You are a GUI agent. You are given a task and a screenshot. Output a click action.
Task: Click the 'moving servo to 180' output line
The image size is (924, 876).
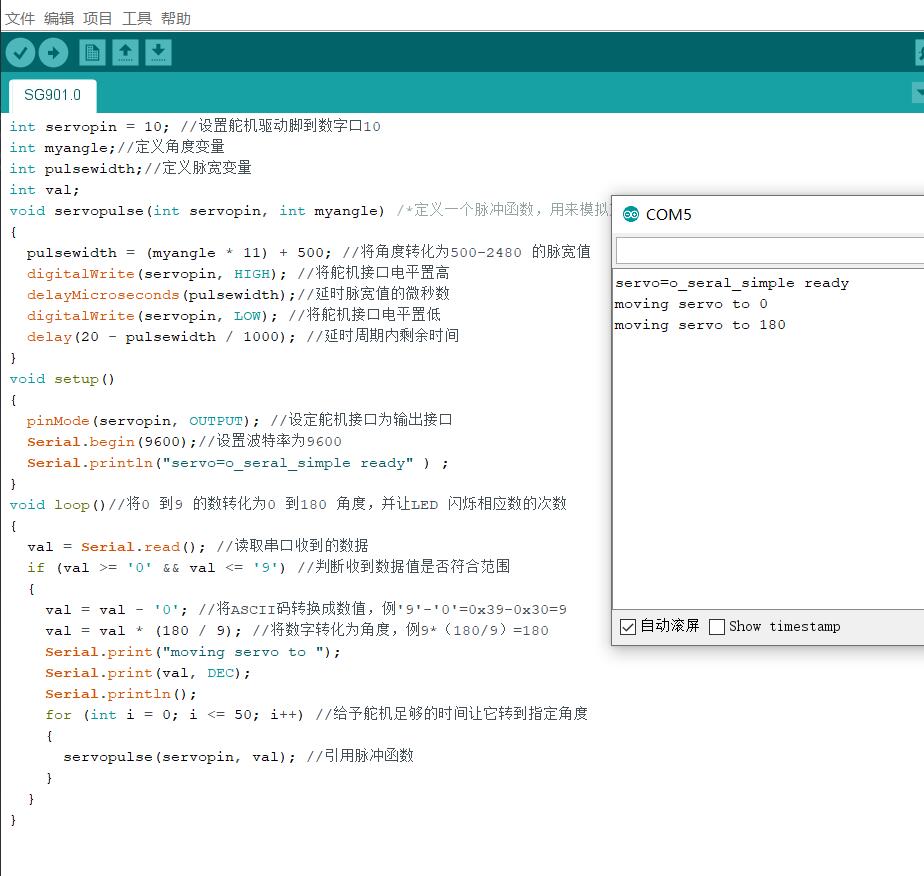click(699, 325)
